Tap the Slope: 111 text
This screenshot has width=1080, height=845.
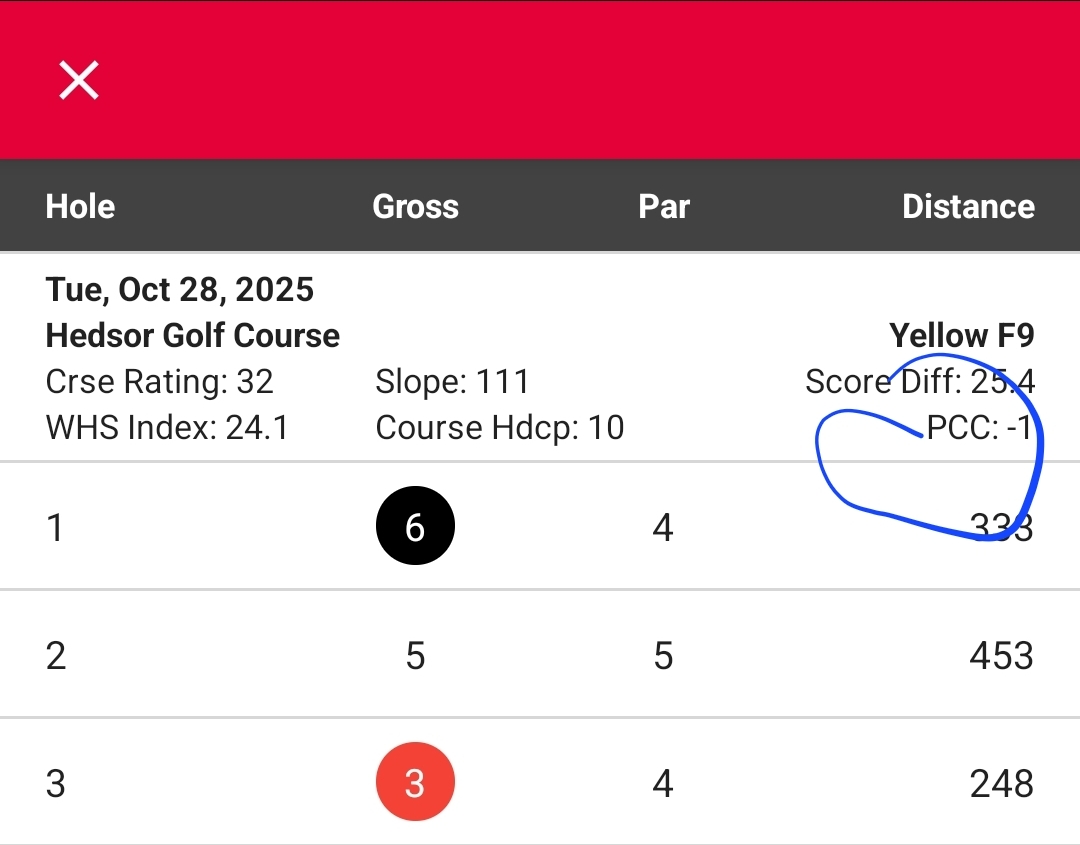point(453,382)
